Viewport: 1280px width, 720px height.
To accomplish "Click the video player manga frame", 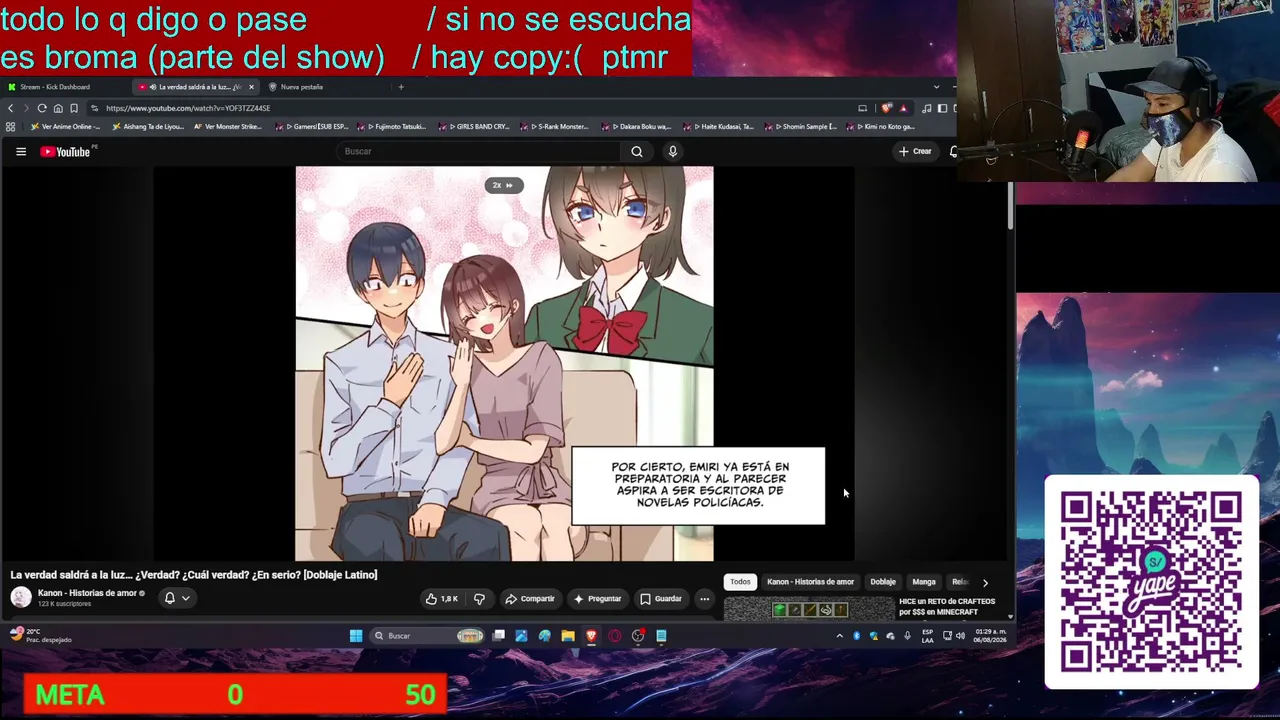I will (x=504, y=363).
